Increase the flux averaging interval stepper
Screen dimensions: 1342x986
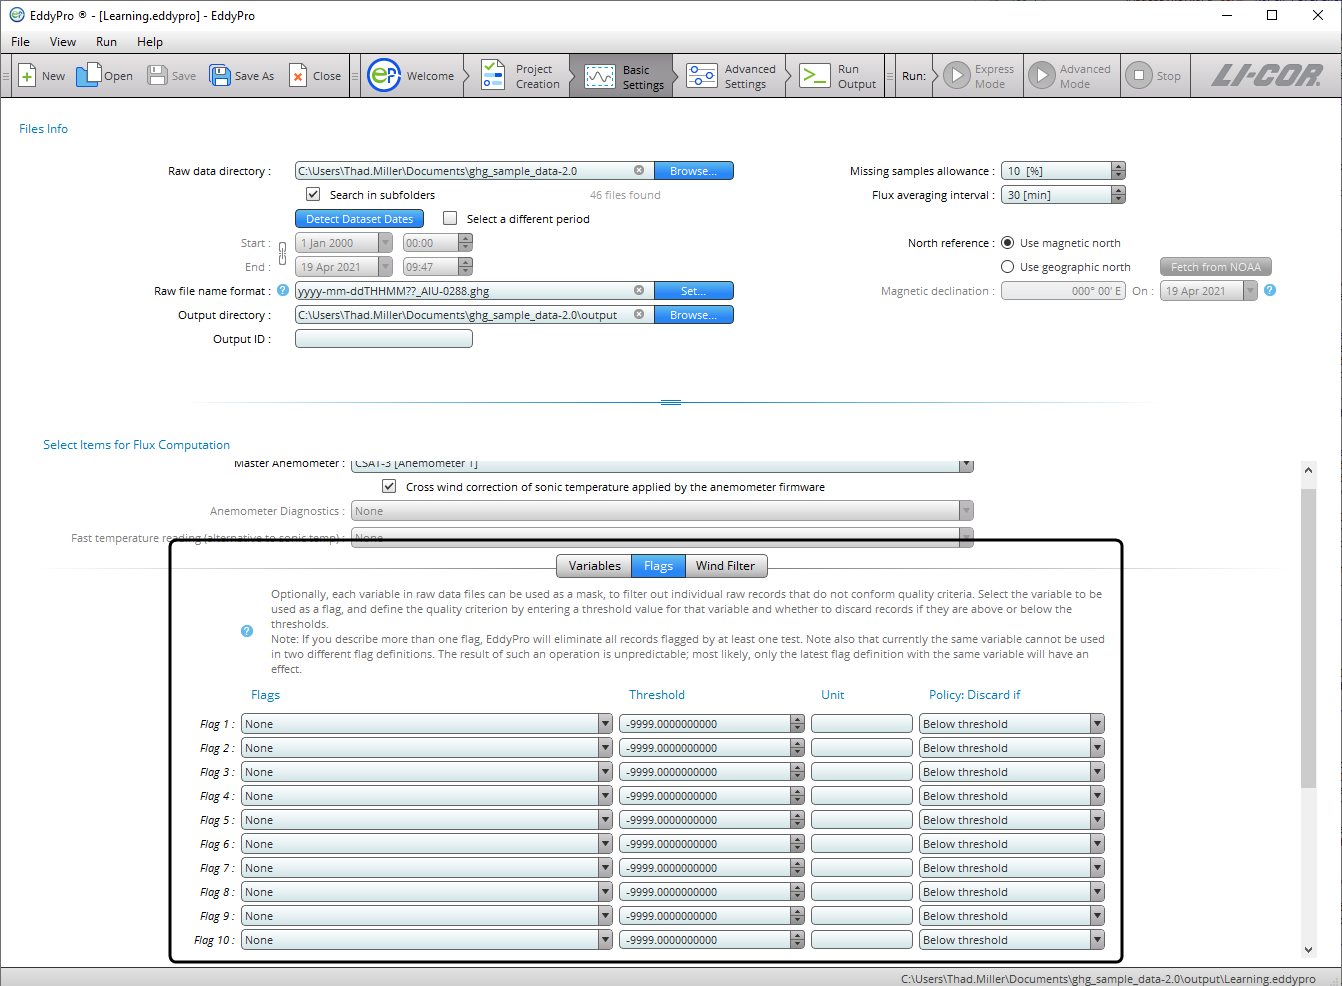pyautogui.click(x=1118, y=191)
